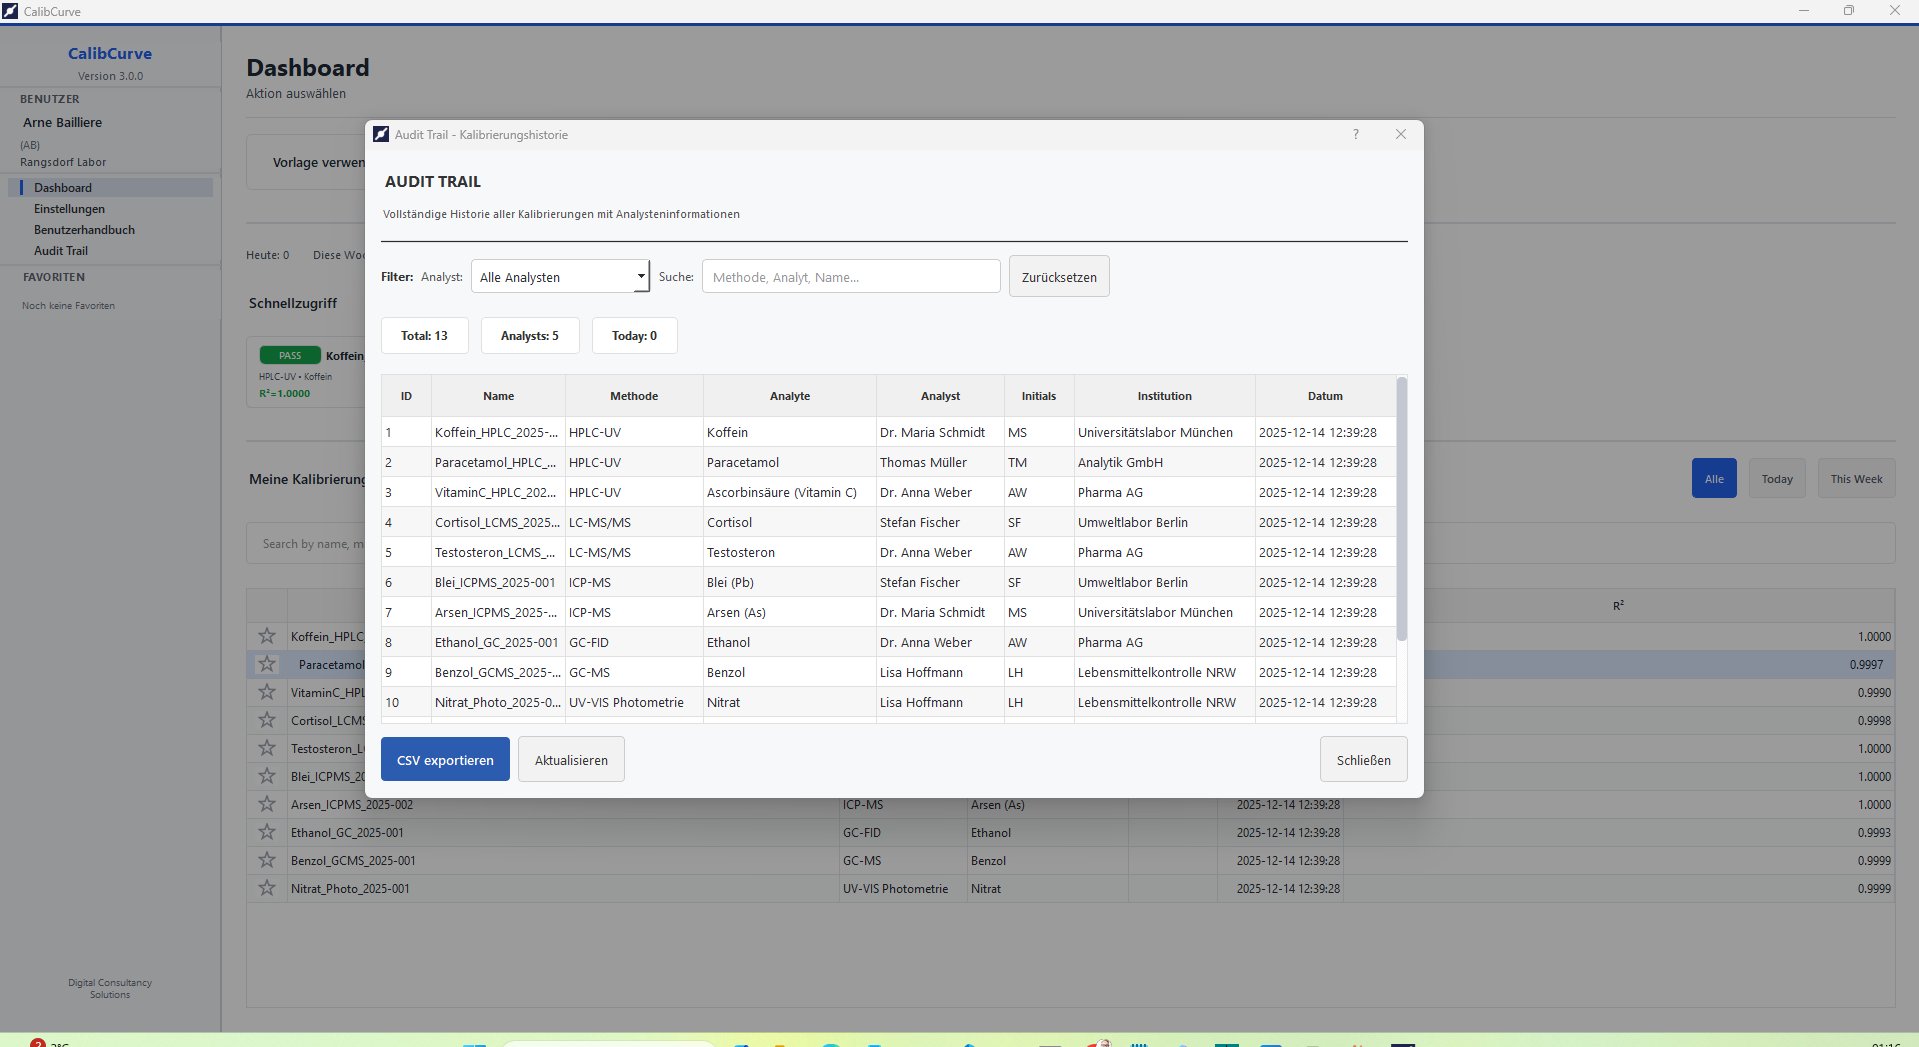This screenshot has height=1047, width=1919.
Task: Star the Paracetamol calibration row
Action: [266, 664]
